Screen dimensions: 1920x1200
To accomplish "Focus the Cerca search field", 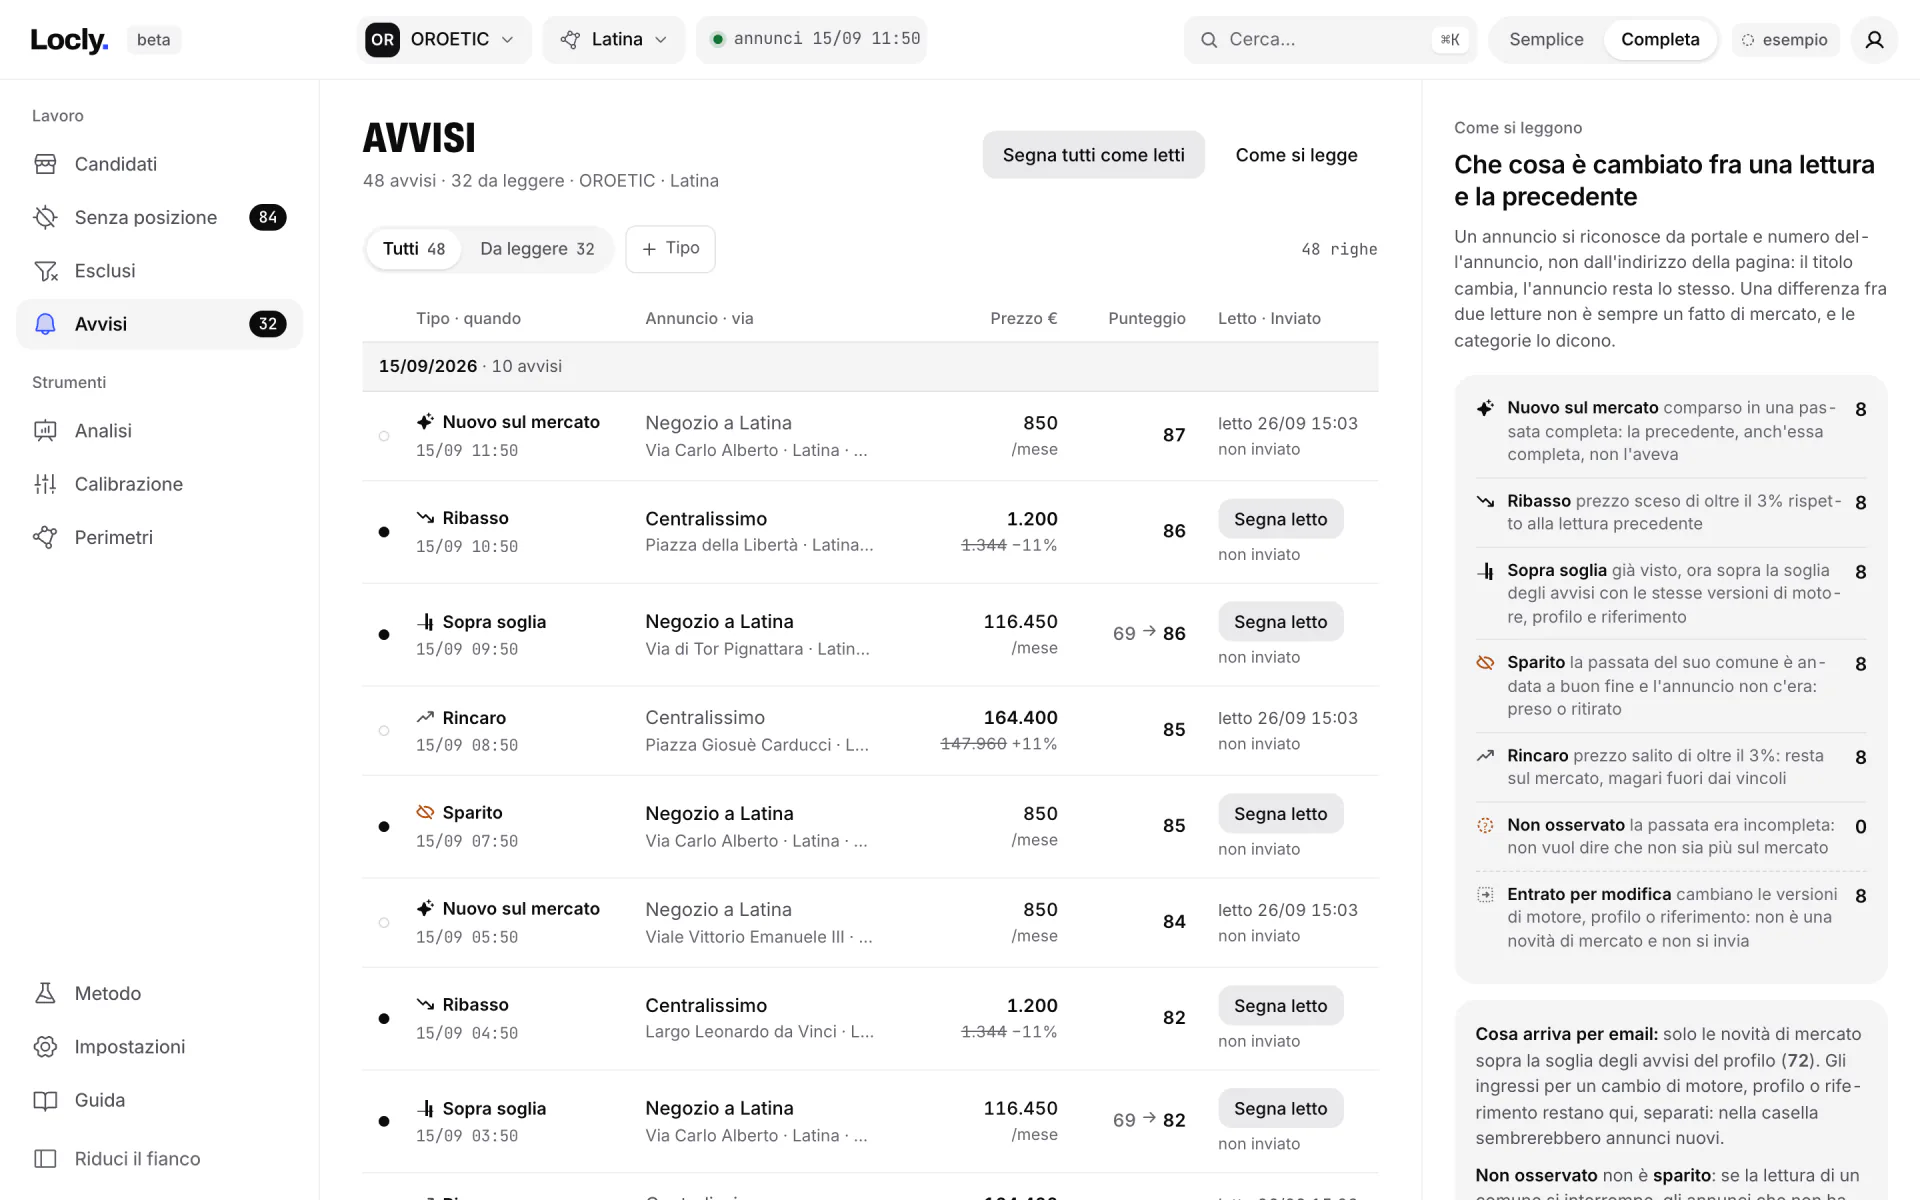I will coord(1330,40).
